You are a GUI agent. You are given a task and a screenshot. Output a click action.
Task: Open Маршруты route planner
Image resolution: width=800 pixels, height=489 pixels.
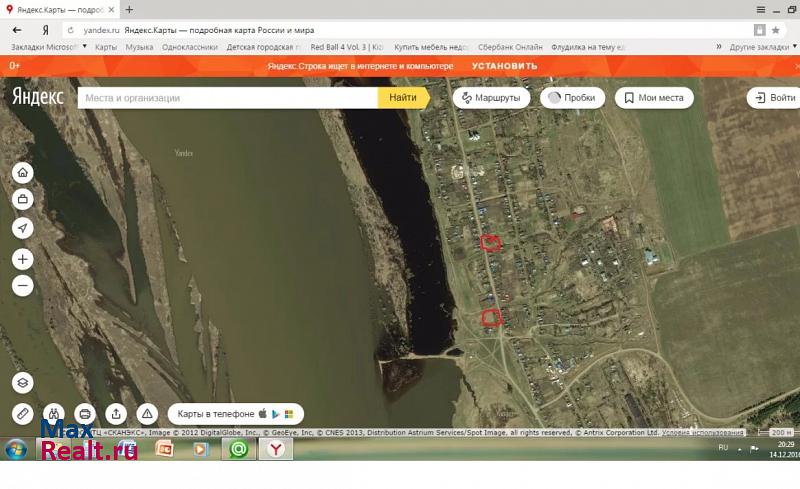[490, 98]
